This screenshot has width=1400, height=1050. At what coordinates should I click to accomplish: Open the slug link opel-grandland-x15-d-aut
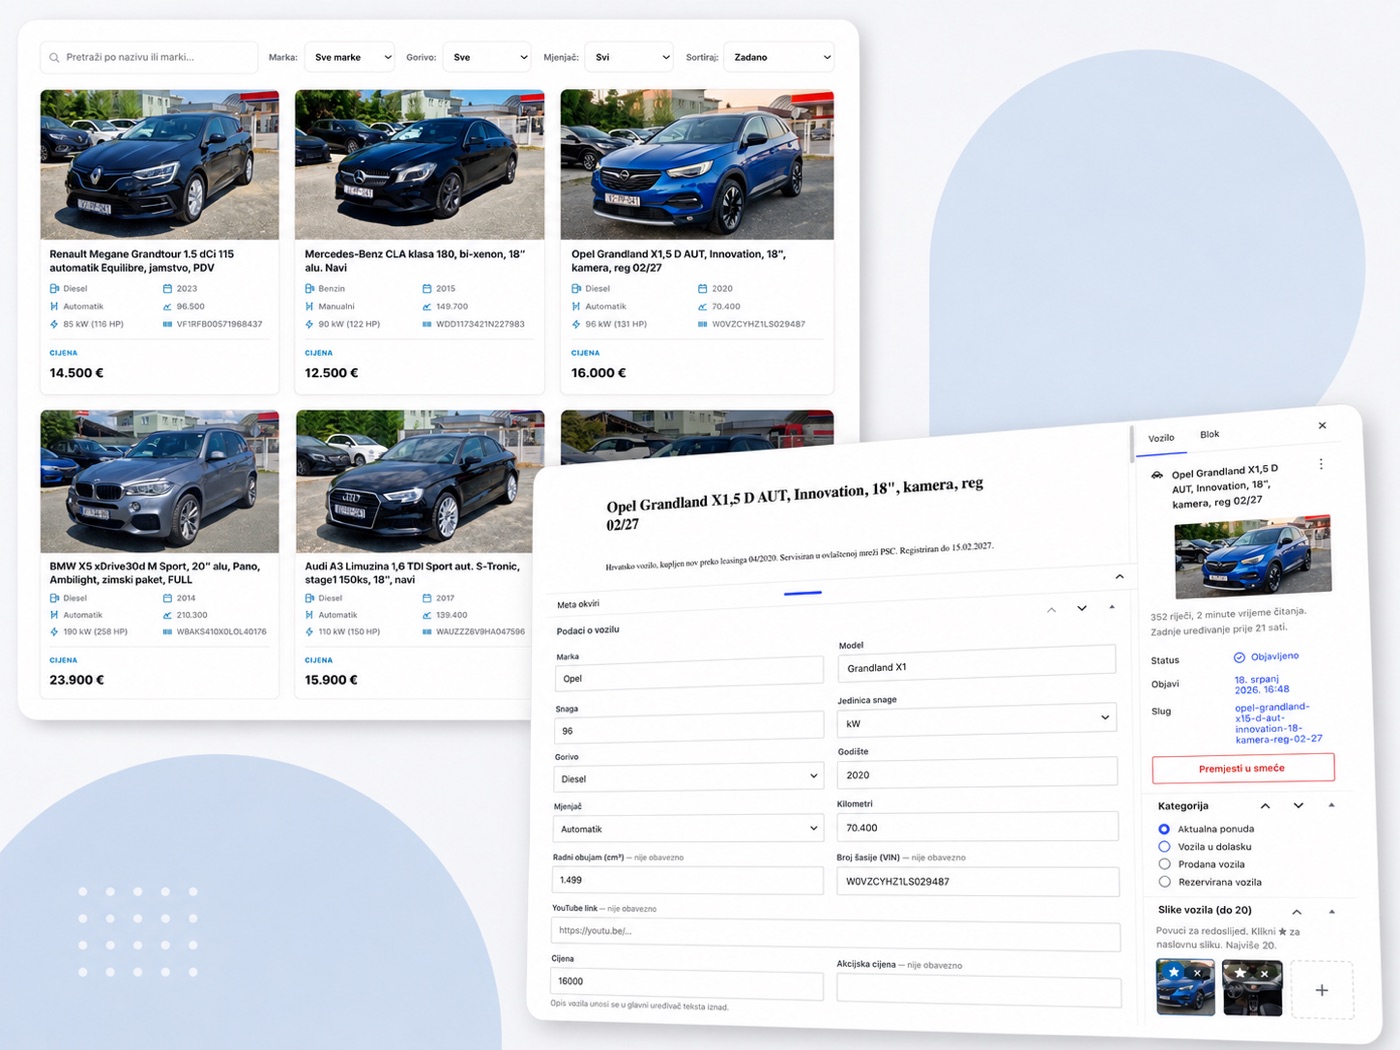pos(1279,723)
